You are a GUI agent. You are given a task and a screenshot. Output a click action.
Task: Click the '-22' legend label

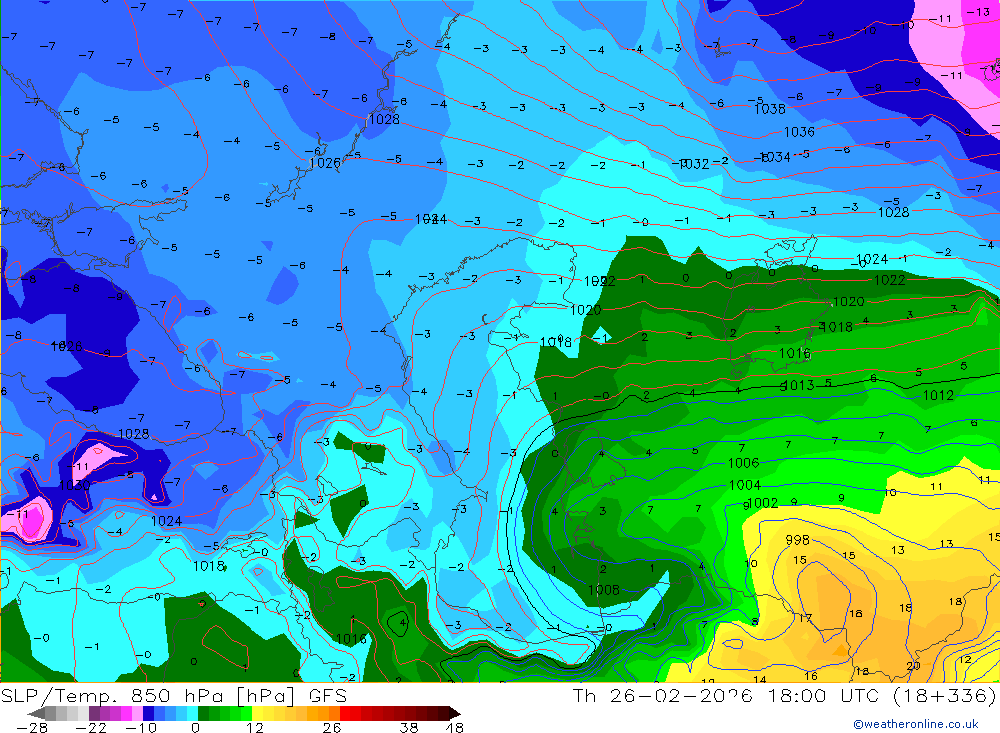coord(91,728)
